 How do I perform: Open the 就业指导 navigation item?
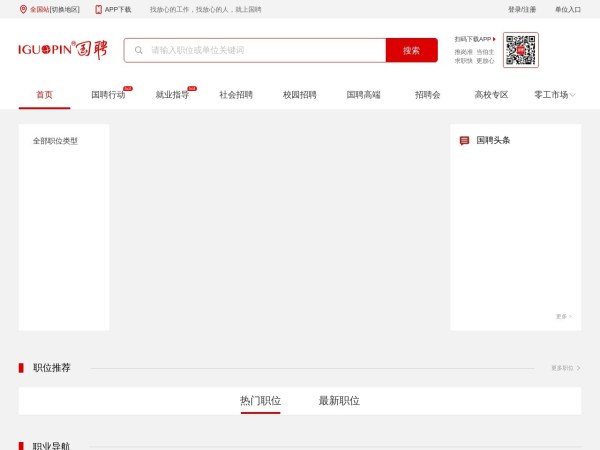click(x=172, y=95)
